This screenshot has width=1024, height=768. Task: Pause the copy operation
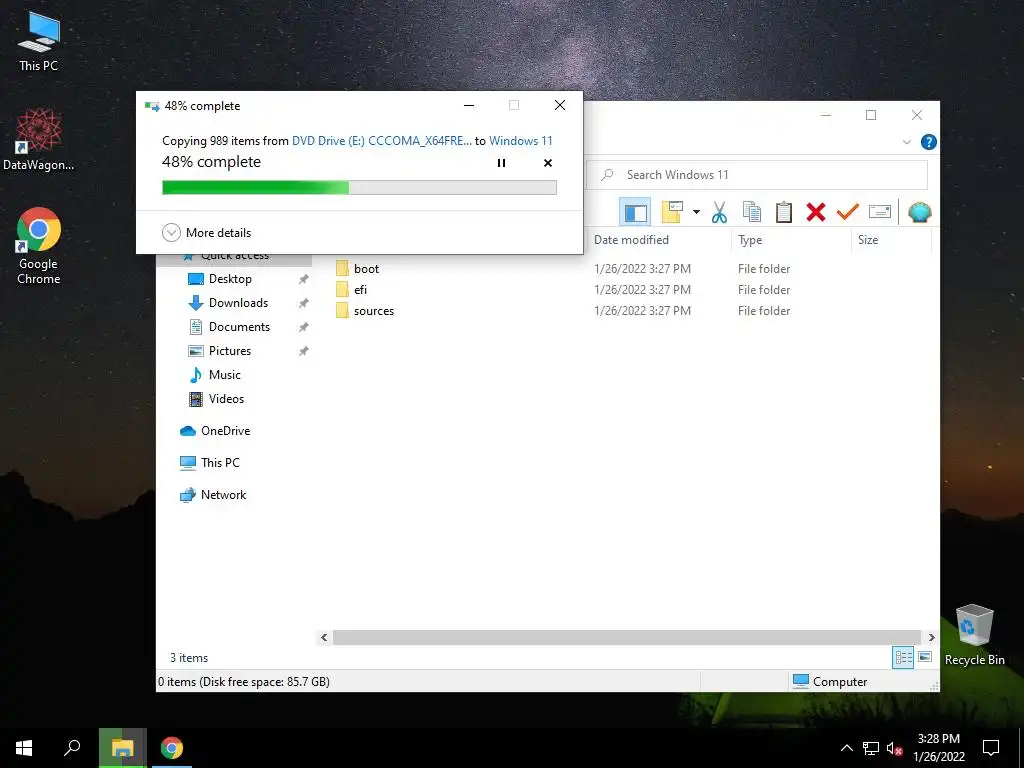point(502,163)
